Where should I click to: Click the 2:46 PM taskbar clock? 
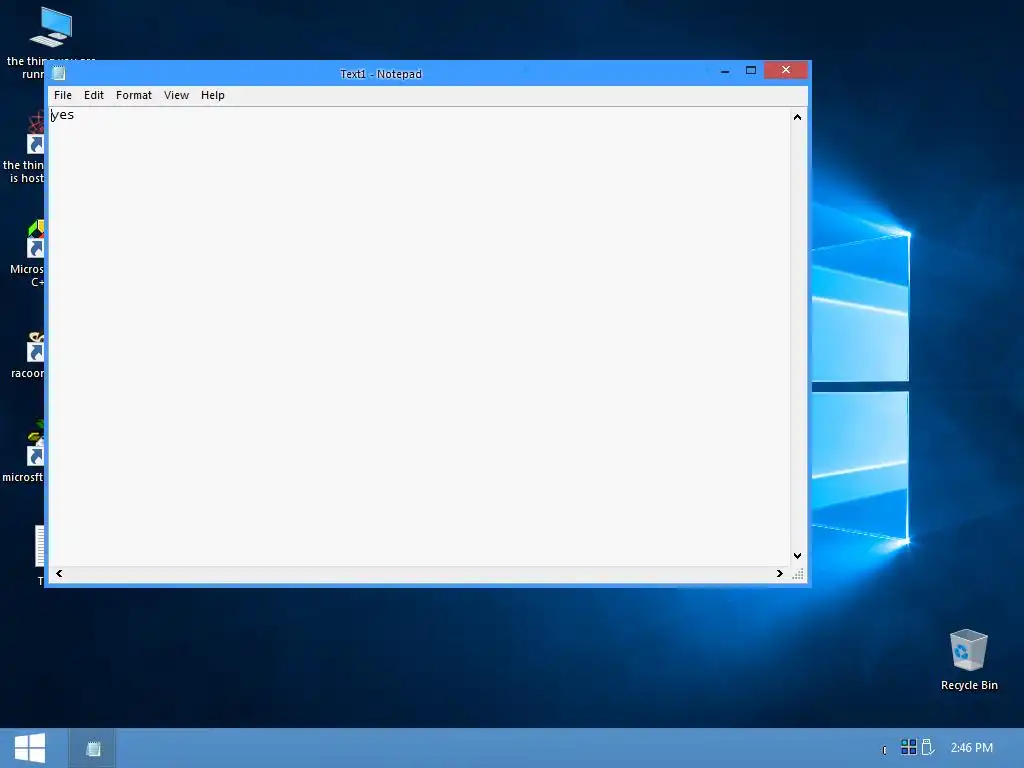pyautogui.click(x=971, y=748)
